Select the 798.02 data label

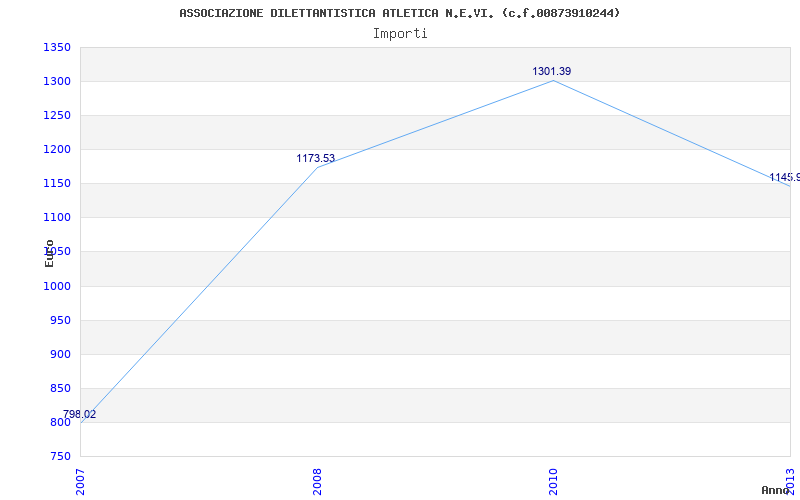tap(80, 414)
